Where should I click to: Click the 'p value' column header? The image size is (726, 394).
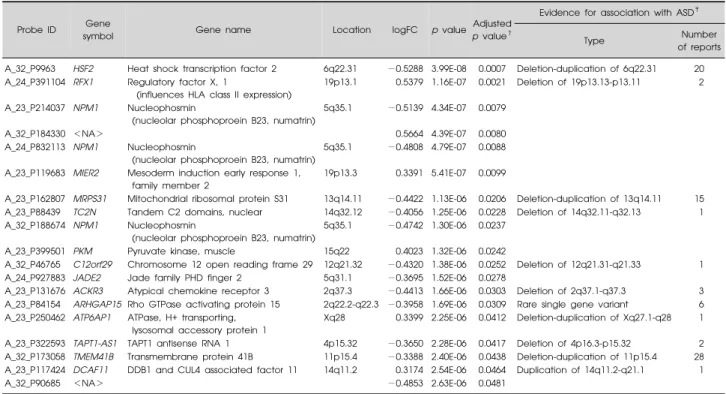coord(448,30)
